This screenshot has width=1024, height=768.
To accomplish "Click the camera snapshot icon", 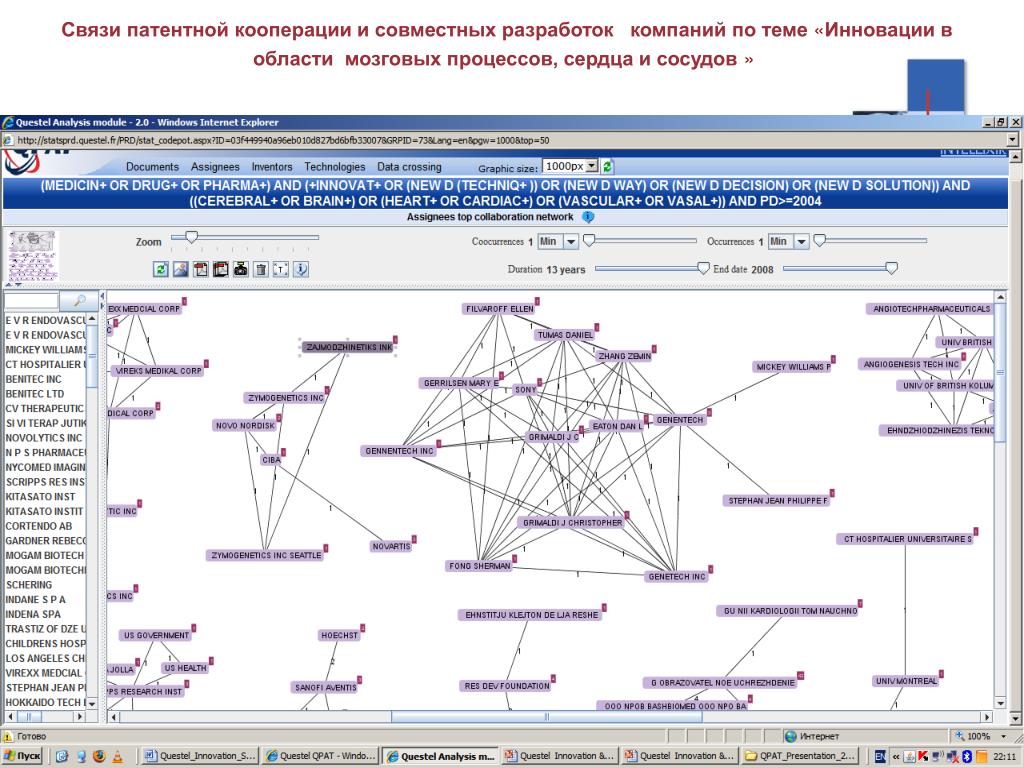I will click(x=240, y=269).
